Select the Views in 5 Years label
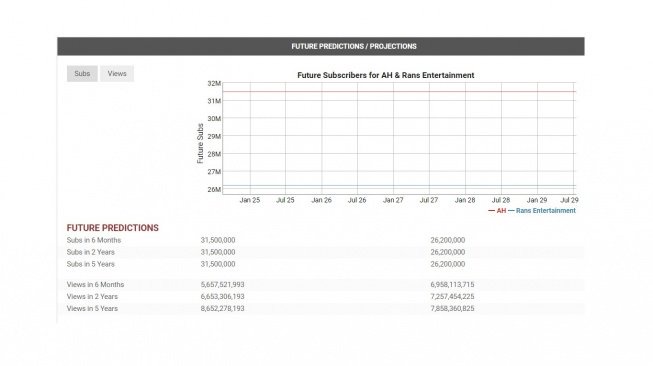 [92, 309]
